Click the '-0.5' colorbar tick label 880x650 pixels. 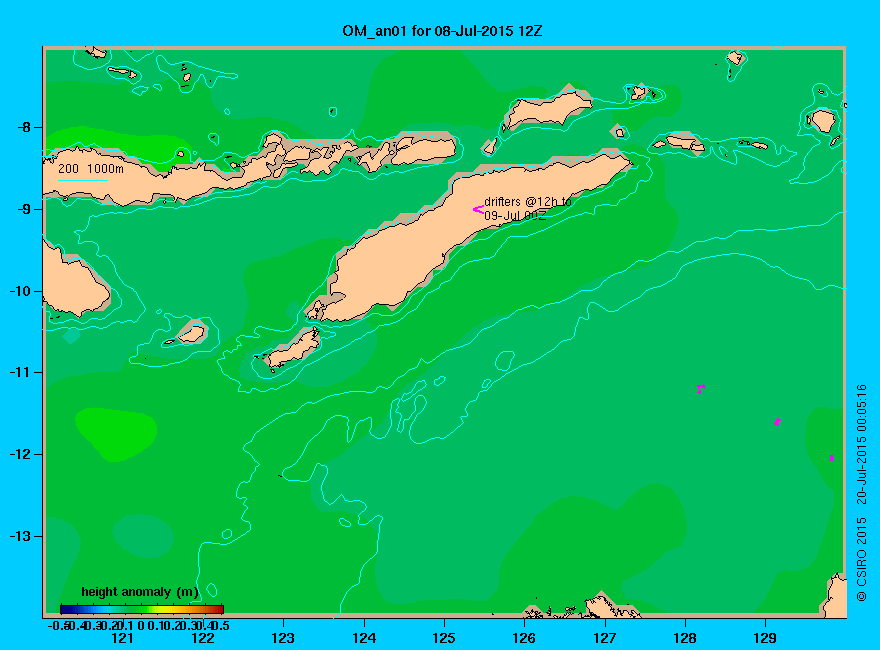58,626
